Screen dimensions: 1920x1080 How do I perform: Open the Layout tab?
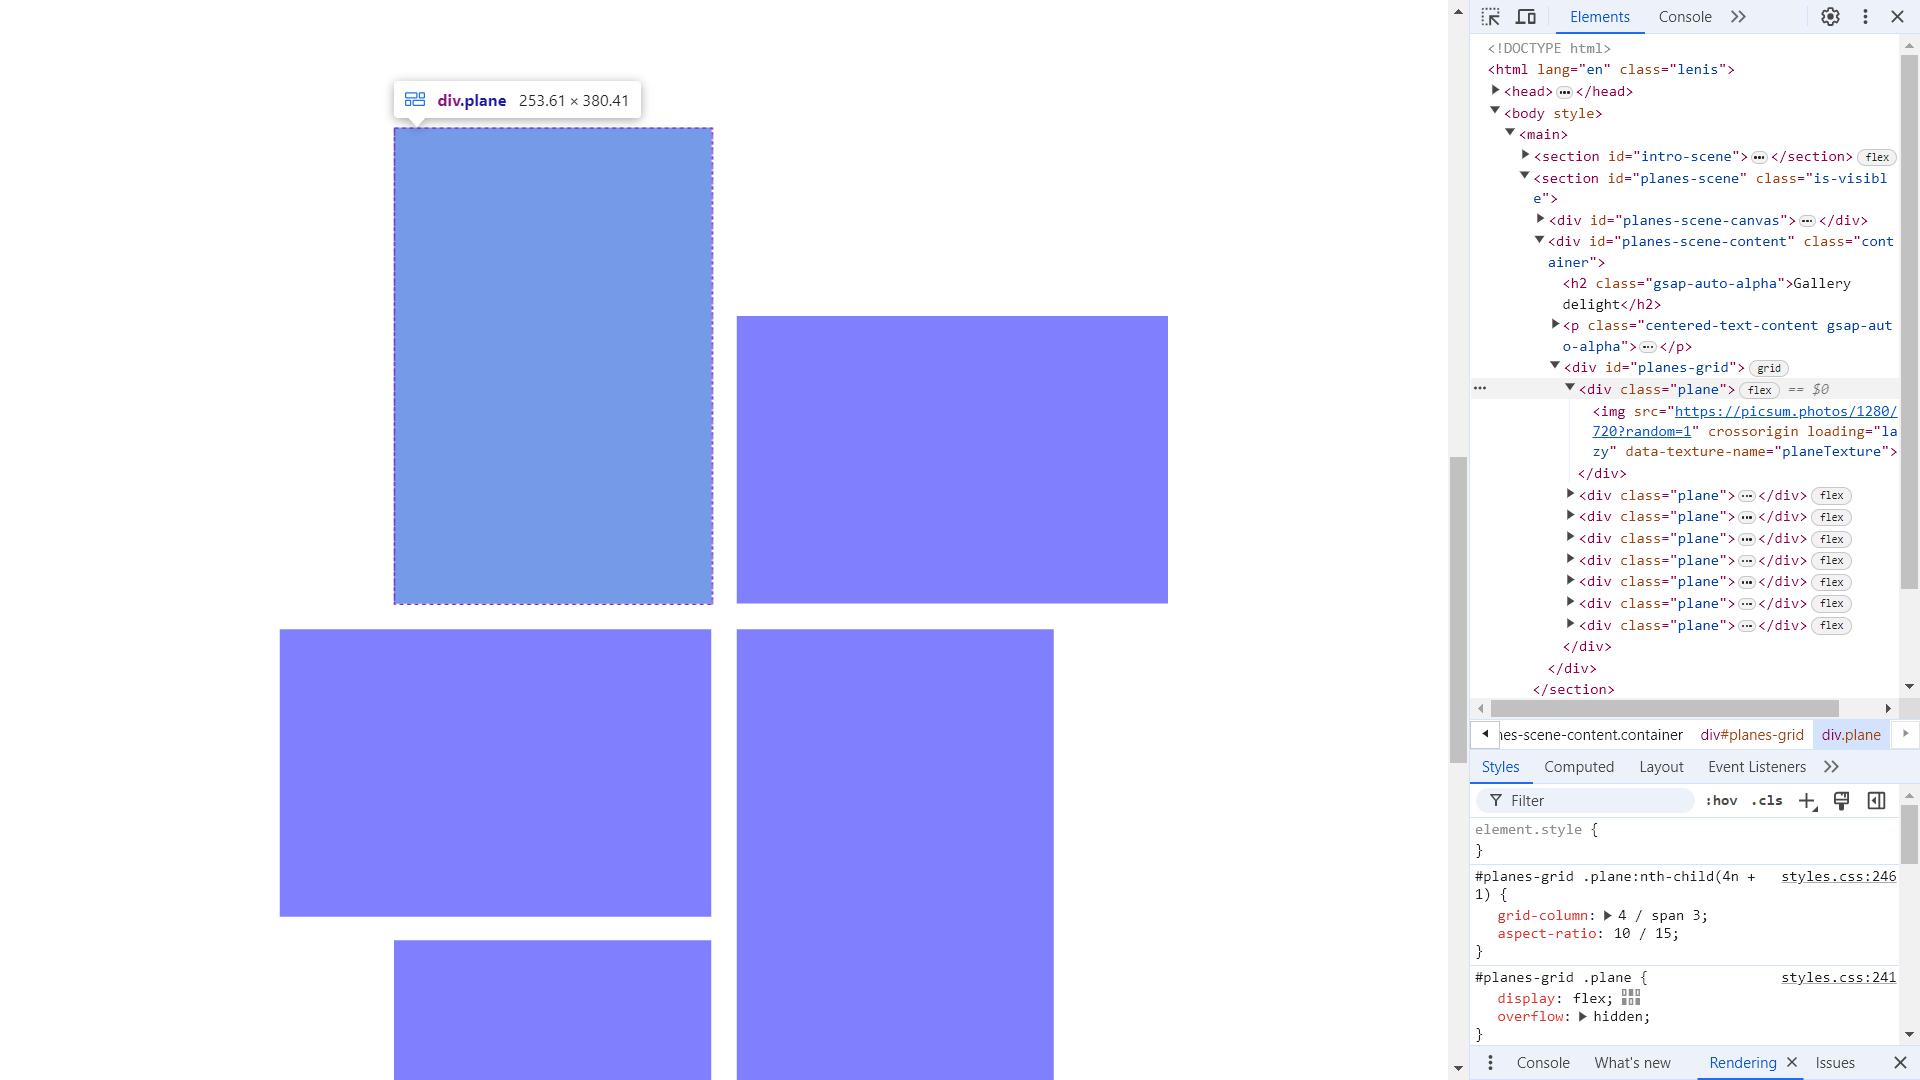(1661, 767)
